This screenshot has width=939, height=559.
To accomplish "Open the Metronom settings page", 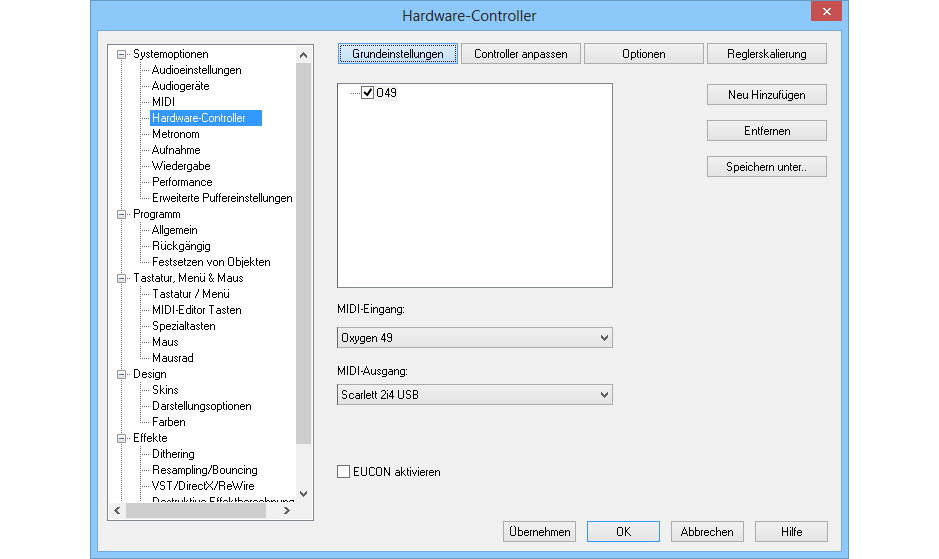I will coord(175,134).
